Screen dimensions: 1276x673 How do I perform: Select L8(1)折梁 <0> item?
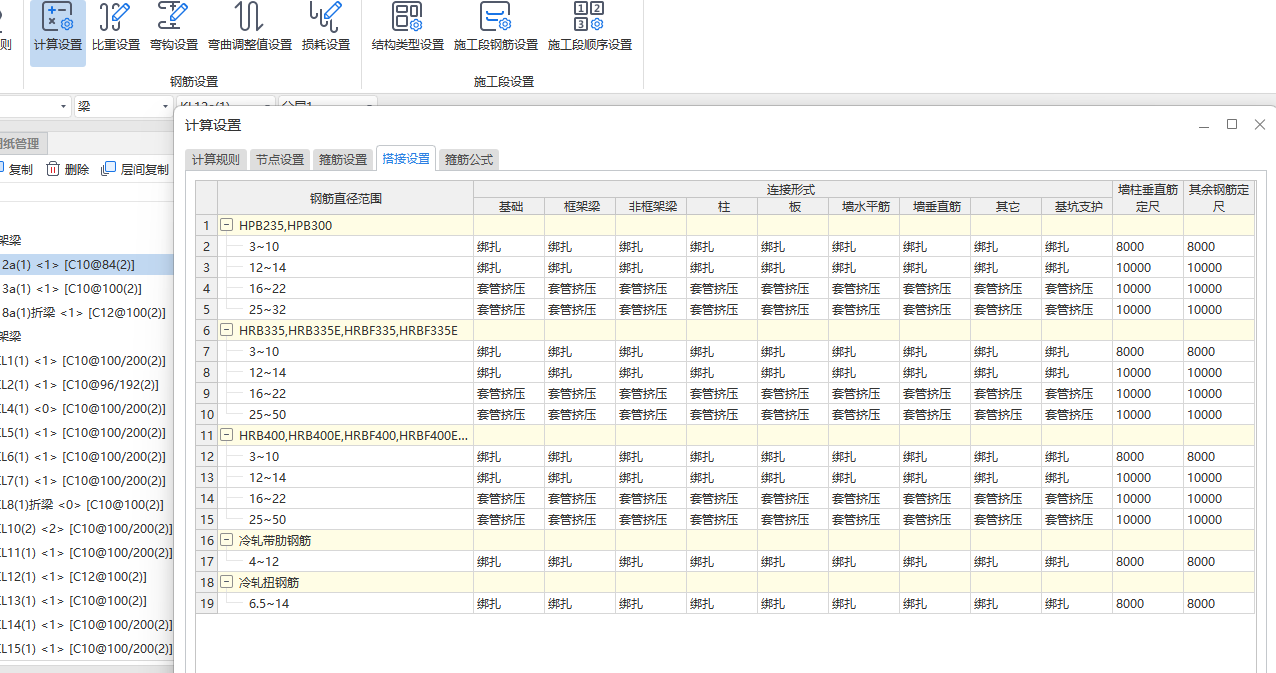[82, 505]
